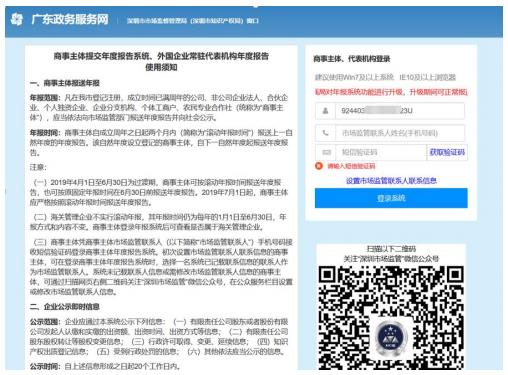This screenshot has width=508, height=375.
Task: Click the phone icon beside the contact field
Action: [x=325, y=133]
